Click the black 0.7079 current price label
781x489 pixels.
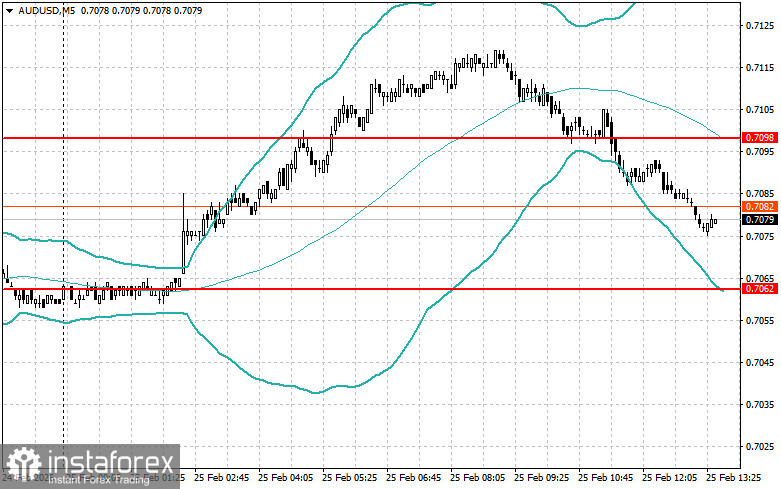pos(760,220)
